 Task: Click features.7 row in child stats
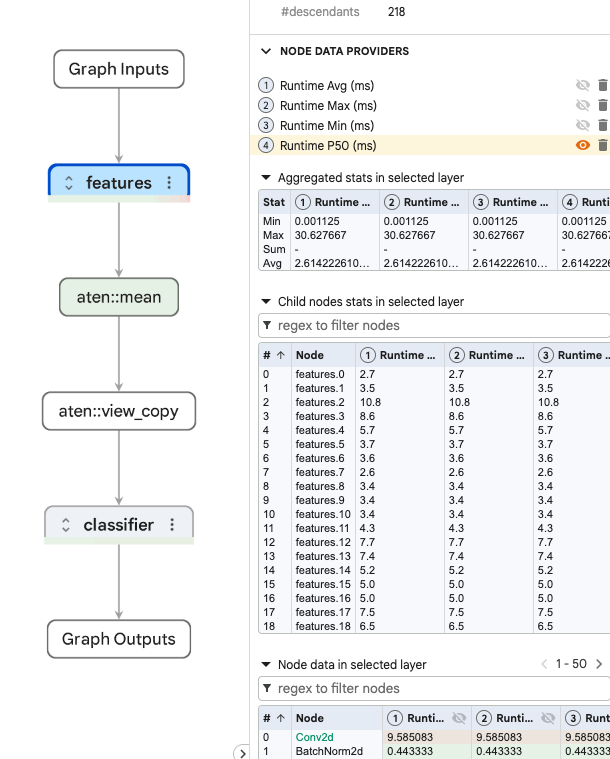(434, 472)
